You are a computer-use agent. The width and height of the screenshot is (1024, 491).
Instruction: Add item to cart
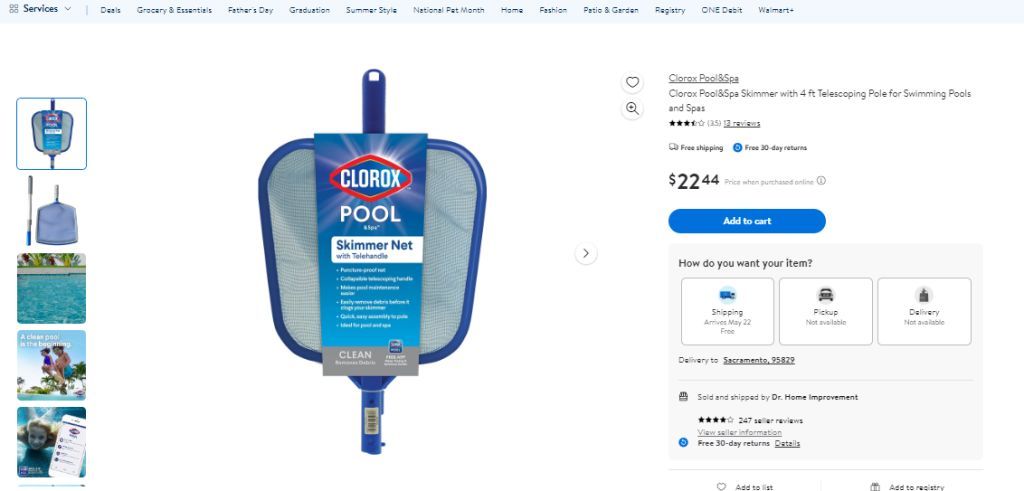(747, 221)
